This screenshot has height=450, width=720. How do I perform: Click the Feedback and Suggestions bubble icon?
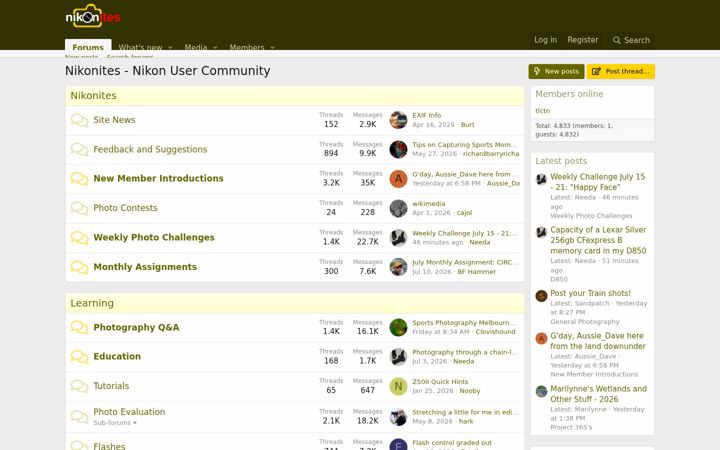[79, 150]
